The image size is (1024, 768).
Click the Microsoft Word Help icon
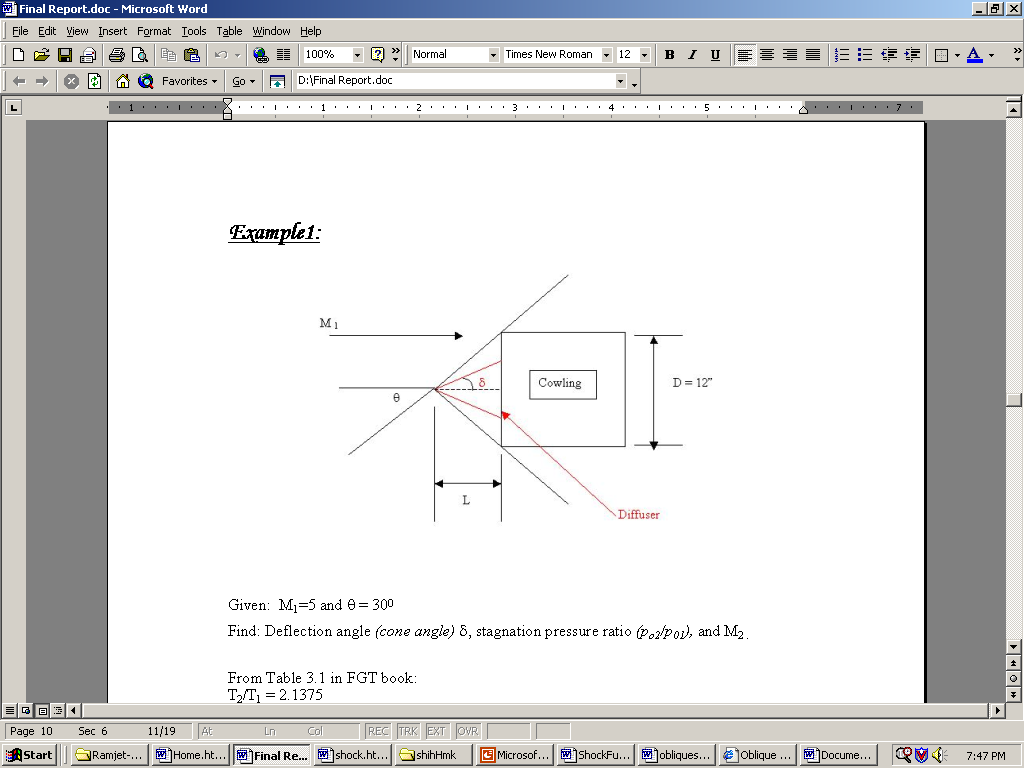[x=377, y=55]
